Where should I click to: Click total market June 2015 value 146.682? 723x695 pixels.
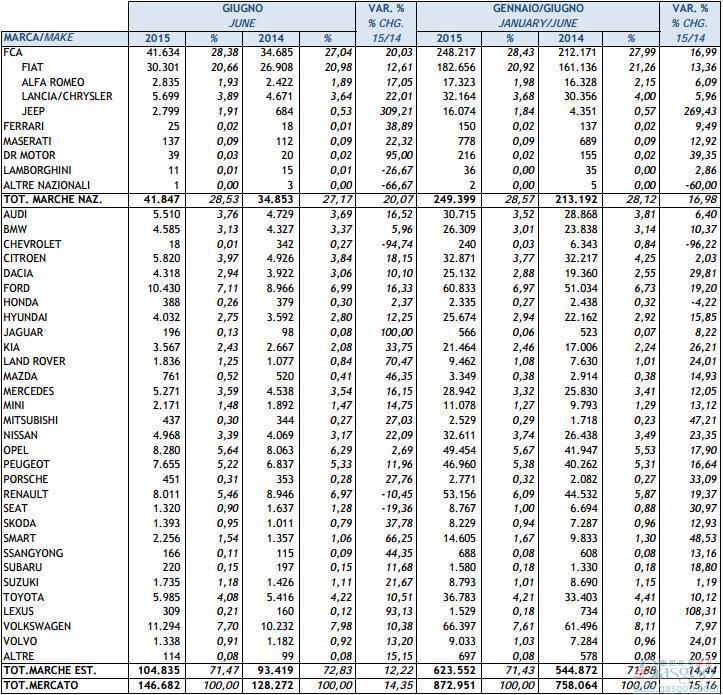[159, 685]
